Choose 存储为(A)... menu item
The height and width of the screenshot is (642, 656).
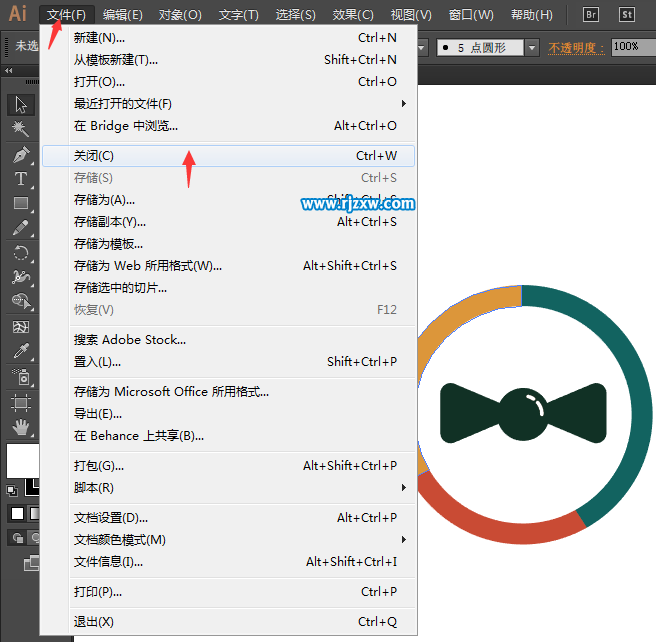[x=228, y=200]
